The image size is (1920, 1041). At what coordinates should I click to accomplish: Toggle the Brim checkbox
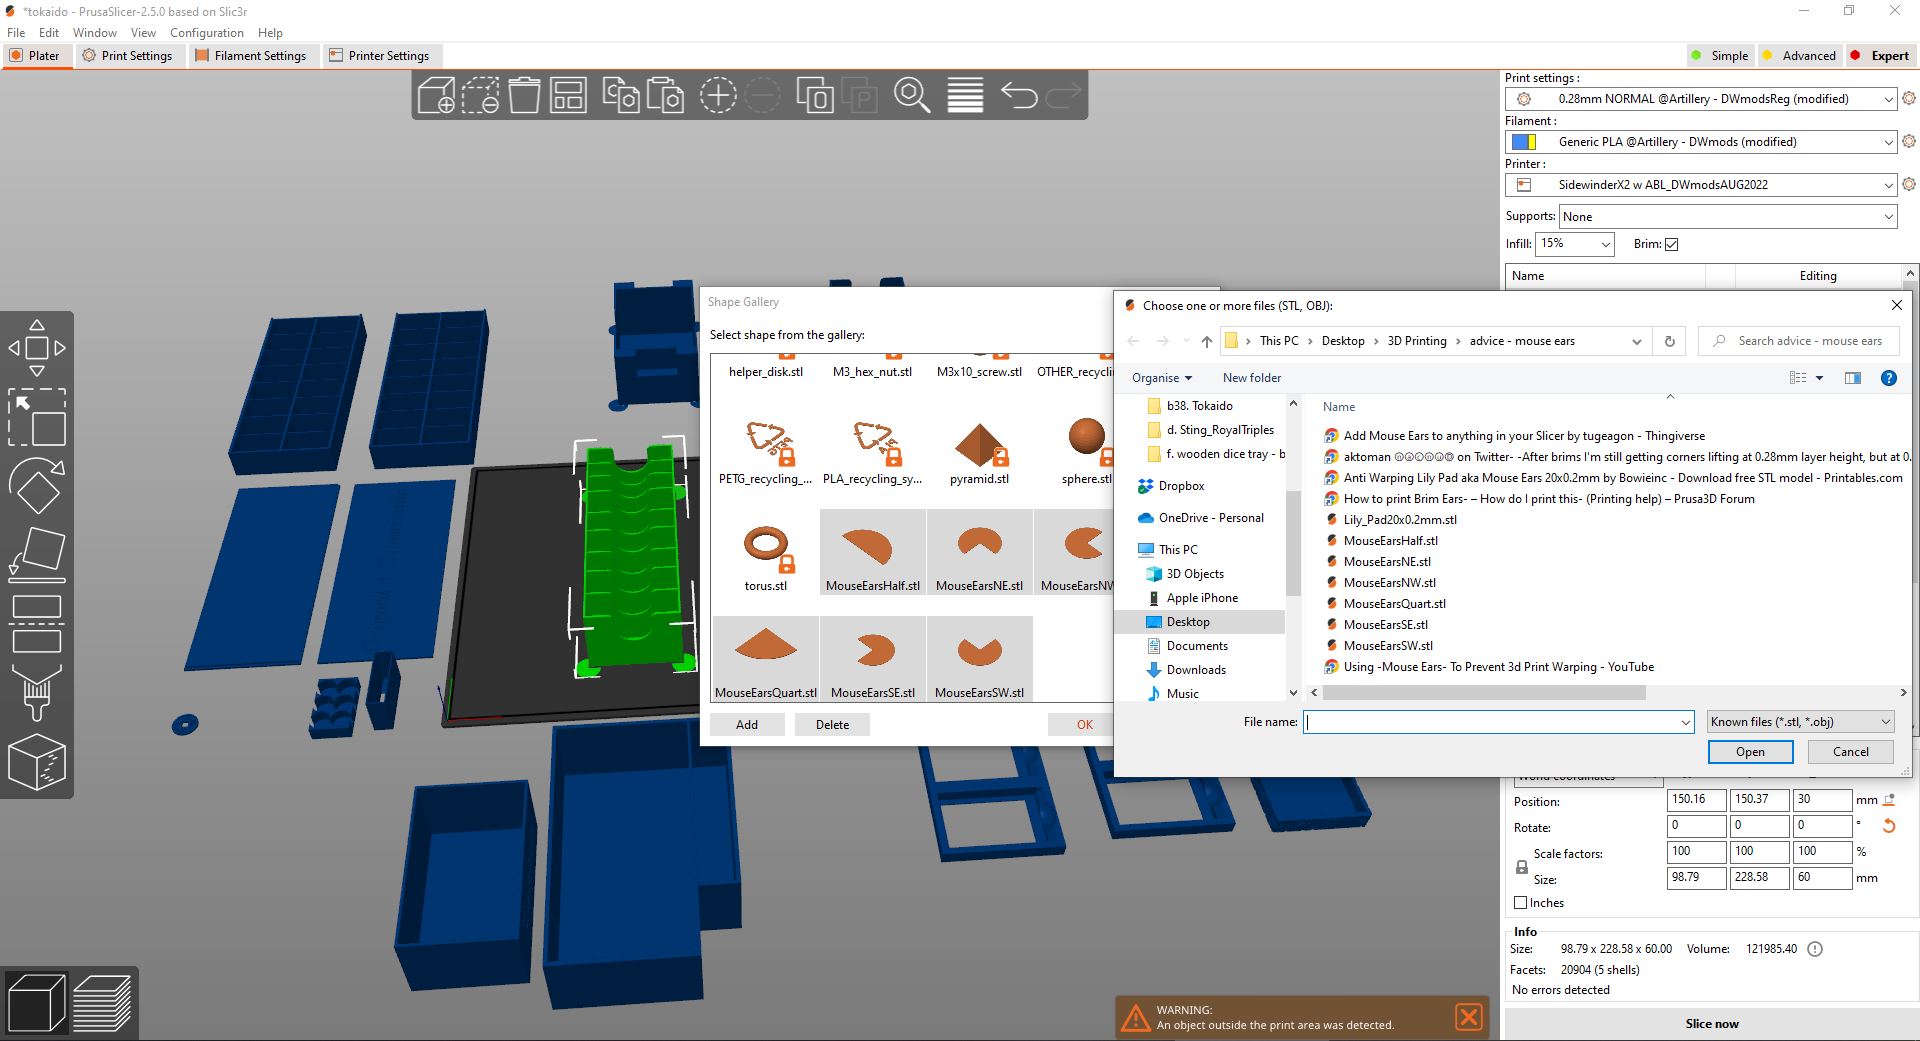click(1671, 244)
